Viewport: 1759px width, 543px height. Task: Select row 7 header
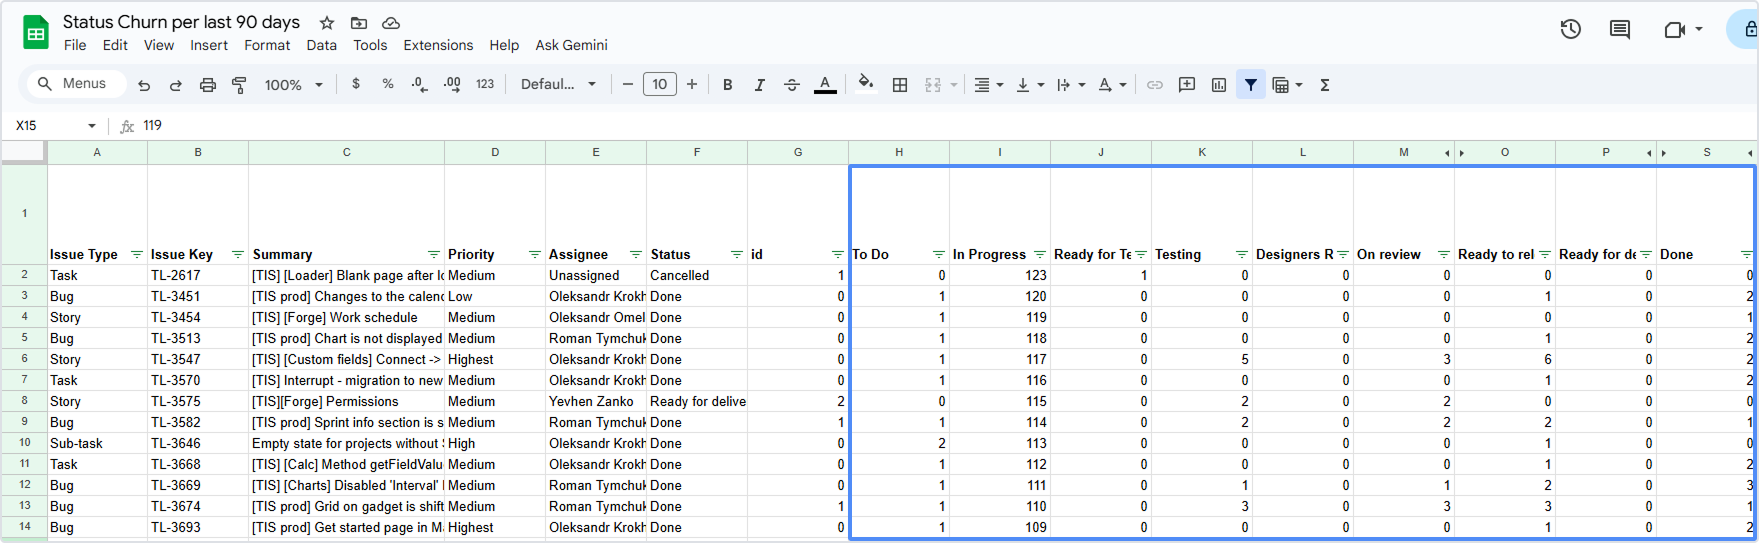click(x=24, y=380)
